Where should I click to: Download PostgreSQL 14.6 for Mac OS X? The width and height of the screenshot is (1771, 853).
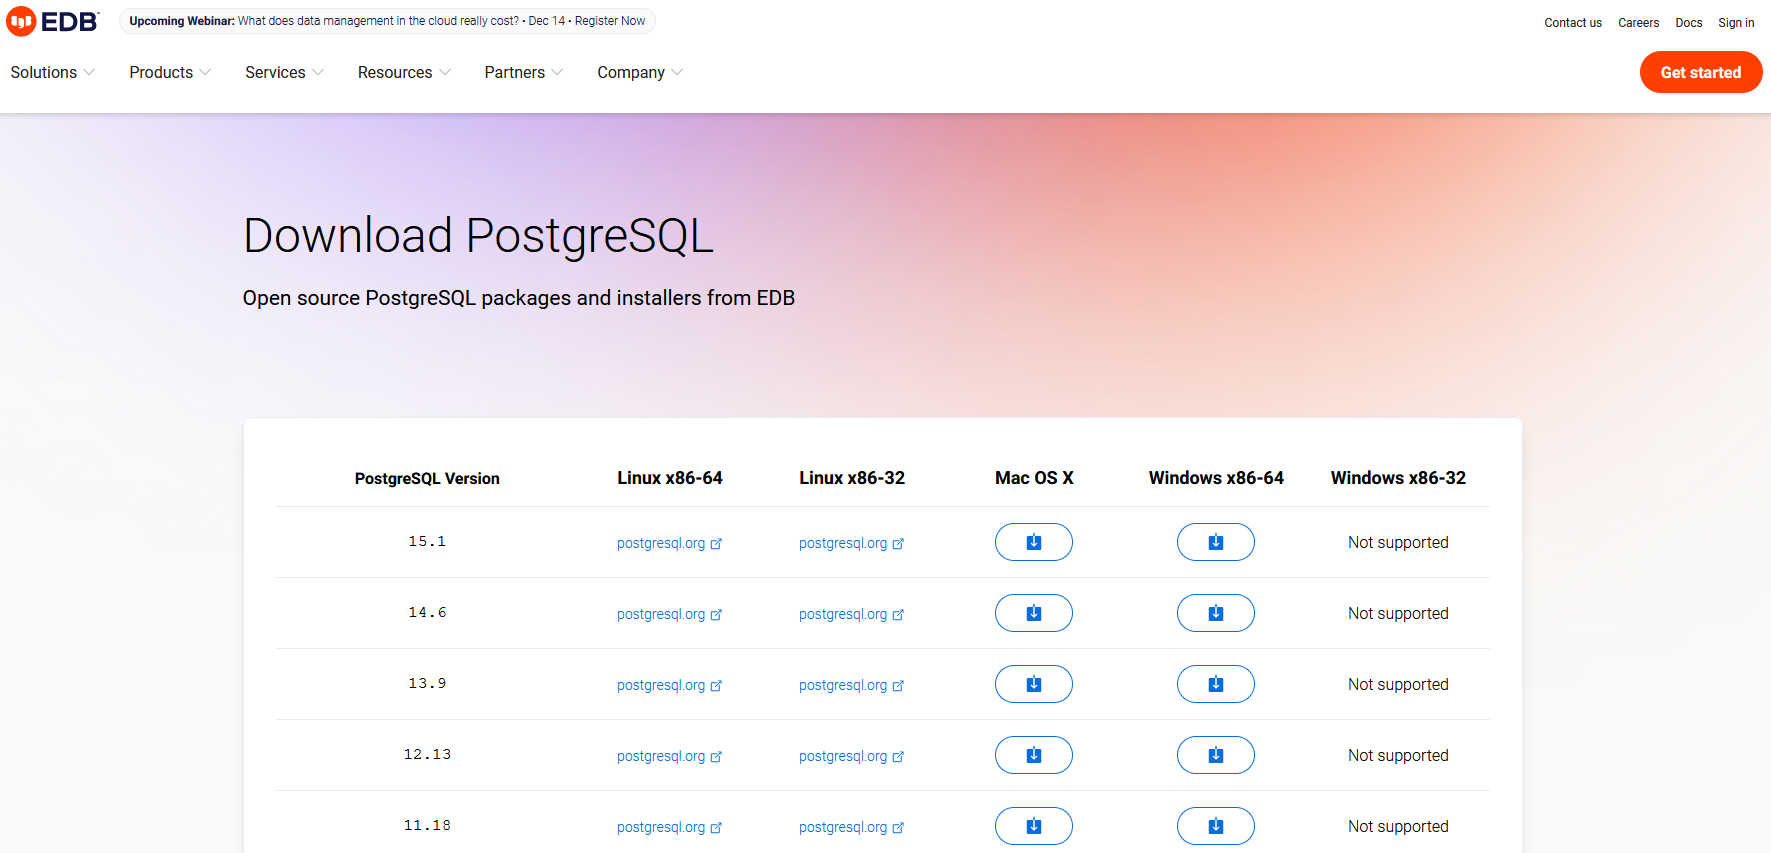click(x=1033, y=613)
